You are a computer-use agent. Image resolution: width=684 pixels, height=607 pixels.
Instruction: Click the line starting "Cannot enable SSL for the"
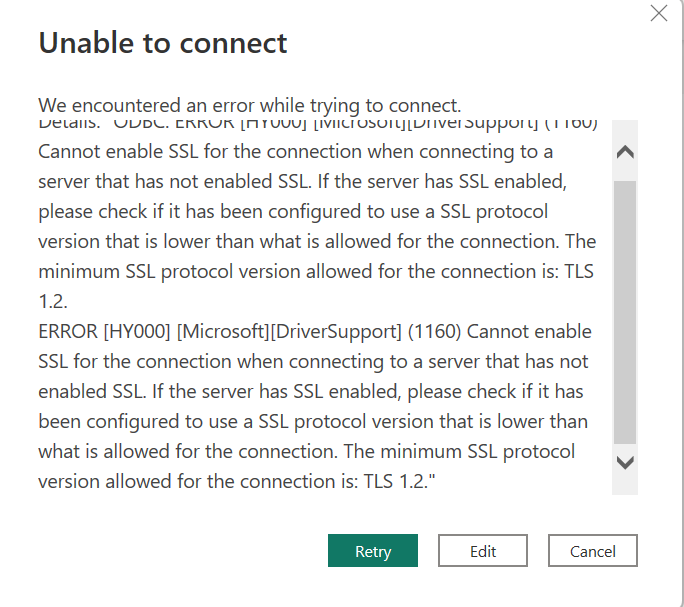click(295, 152)
